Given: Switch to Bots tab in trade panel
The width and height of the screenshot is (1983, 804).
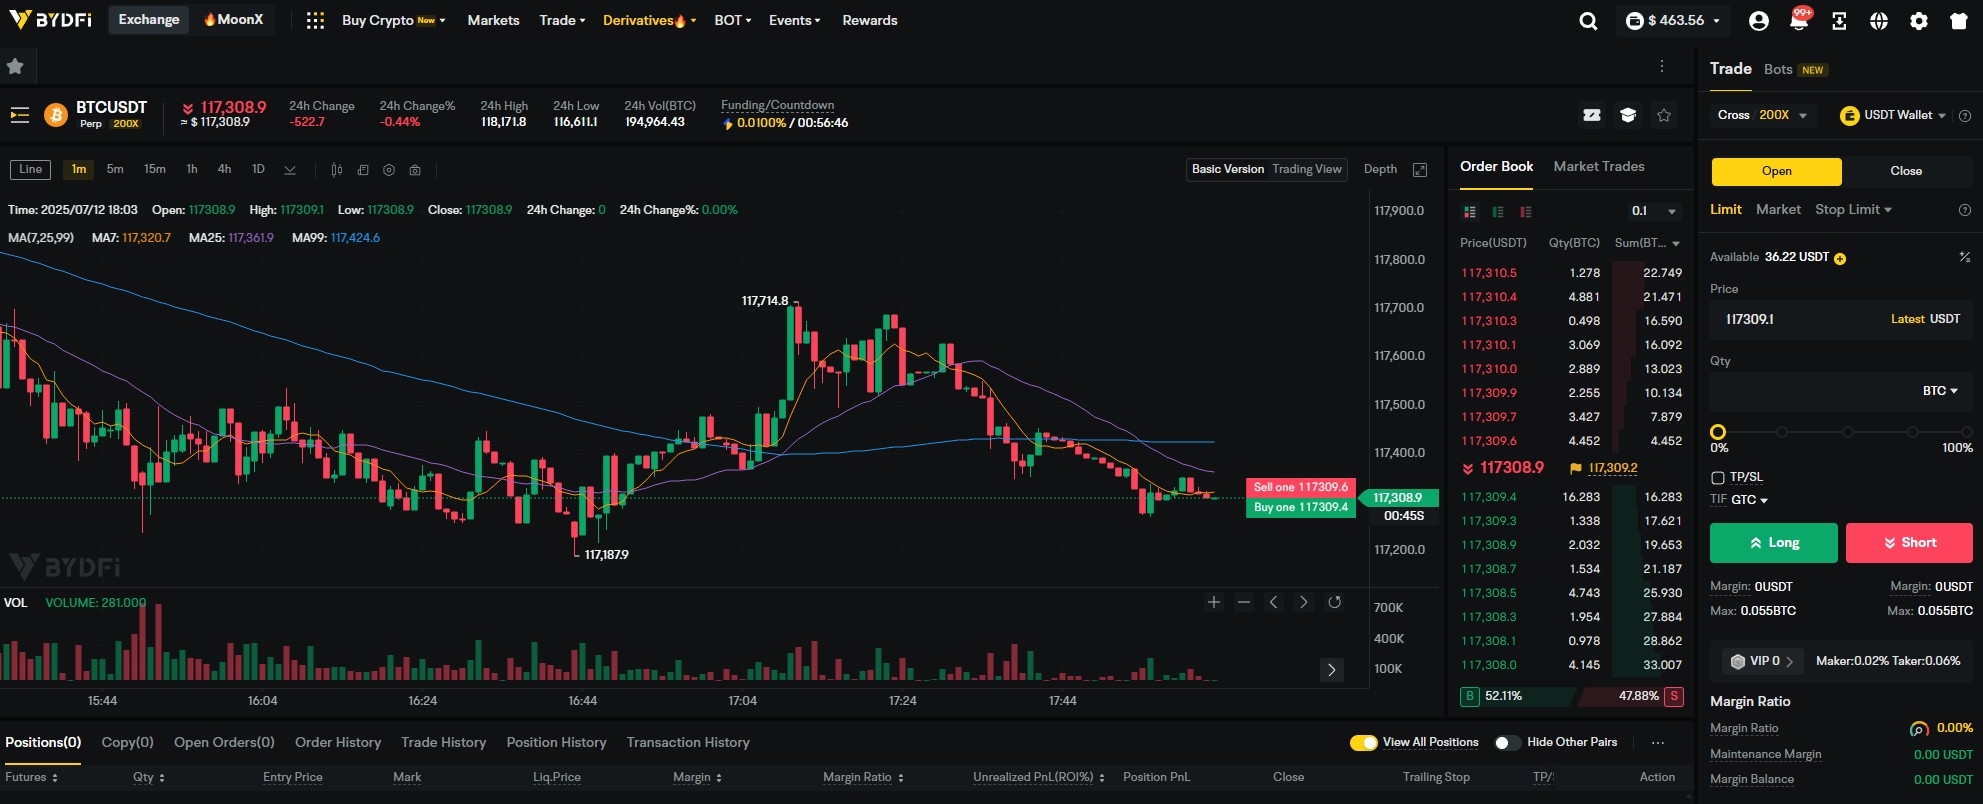Looking at the screenshot, I should [x=1778, y=69].
